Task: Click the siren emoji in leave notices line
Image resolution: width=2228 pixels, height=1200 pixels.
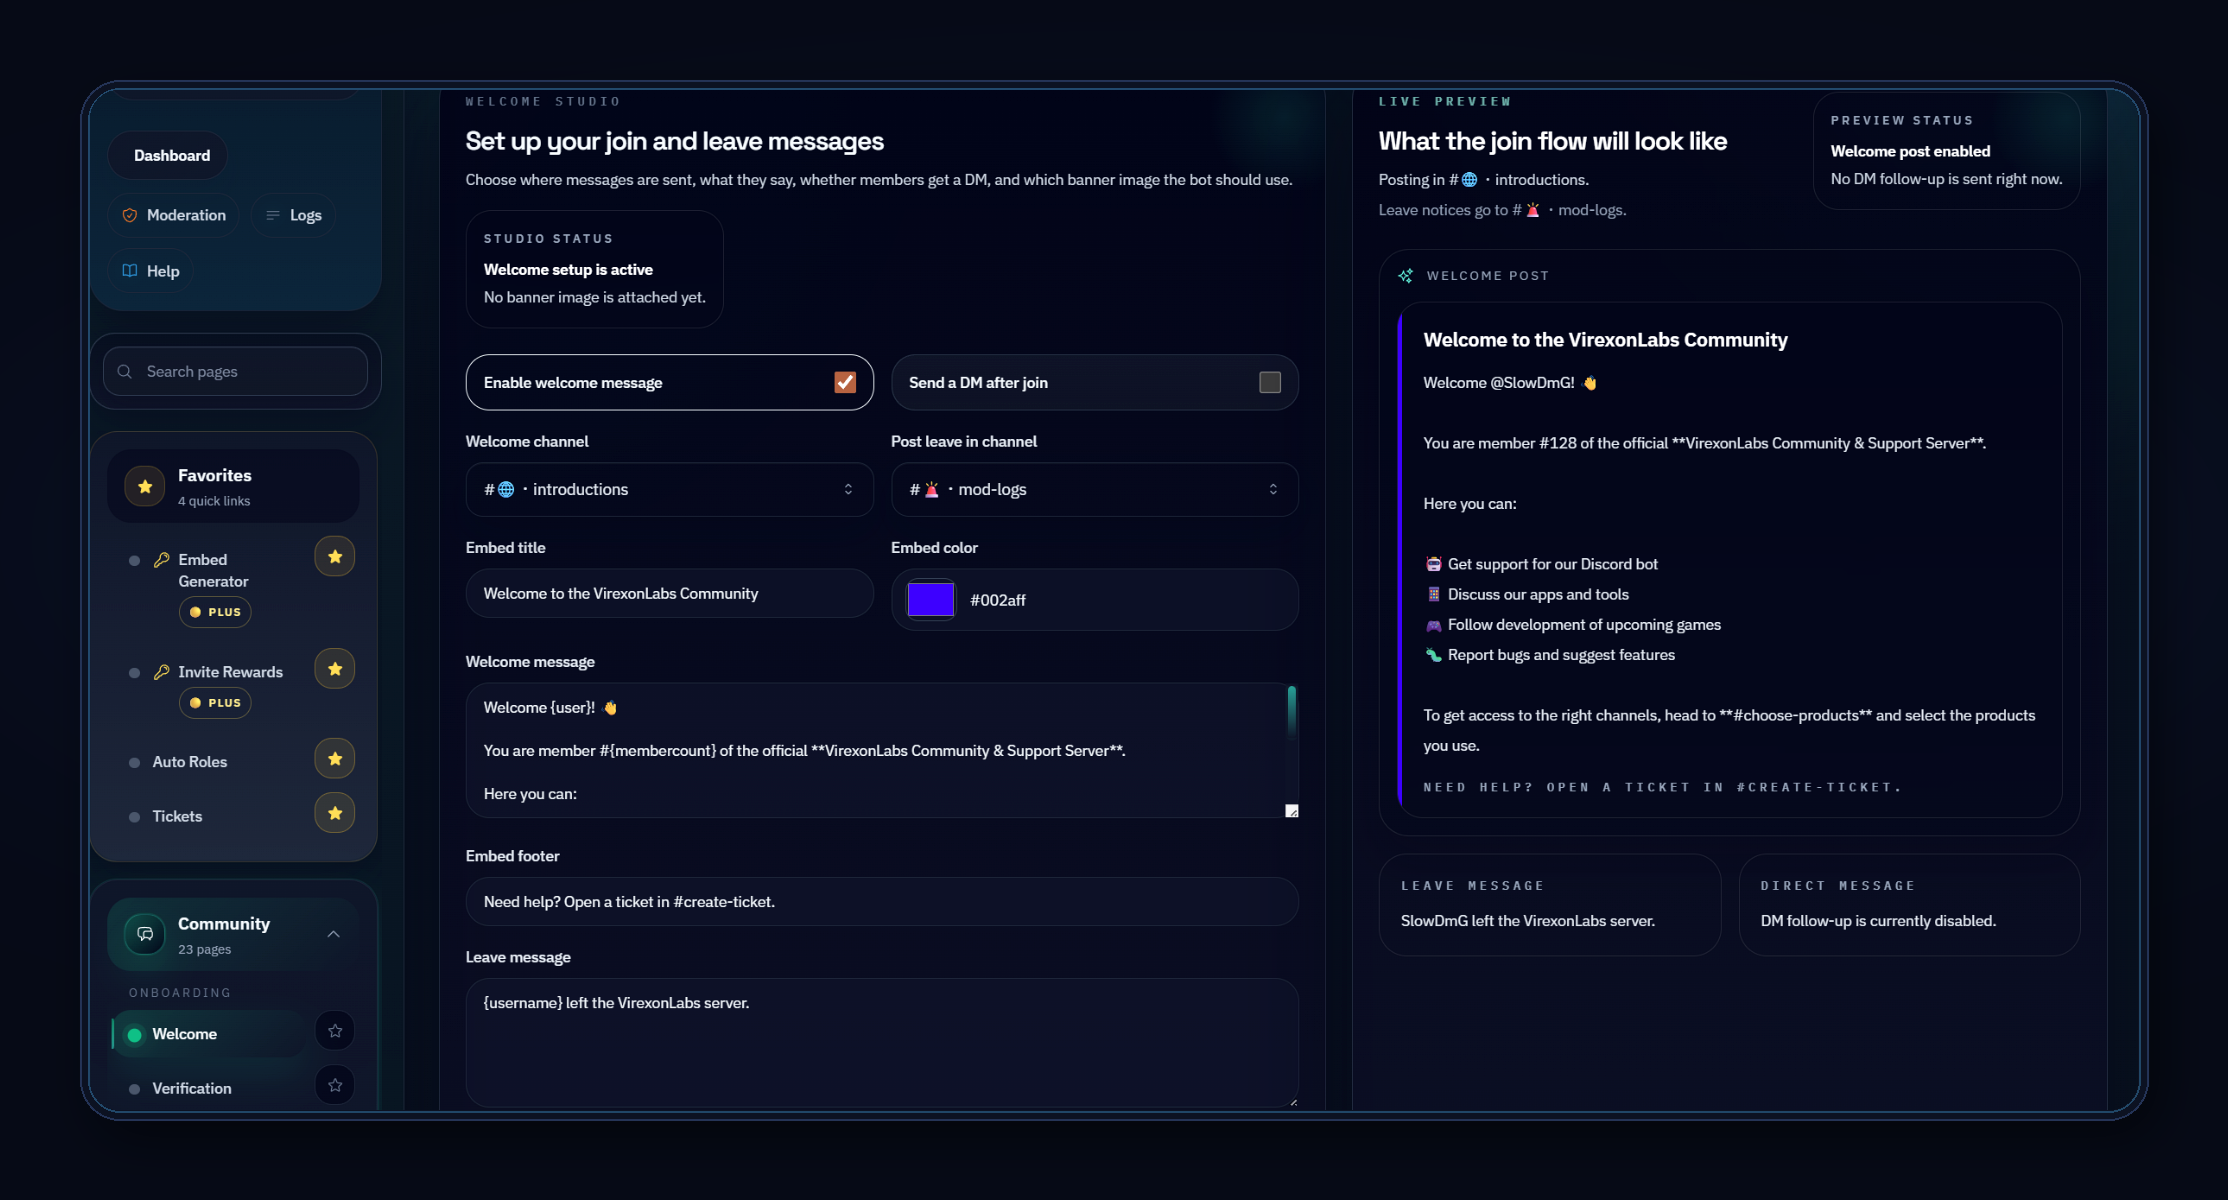Action: (x=1533, y=210)
